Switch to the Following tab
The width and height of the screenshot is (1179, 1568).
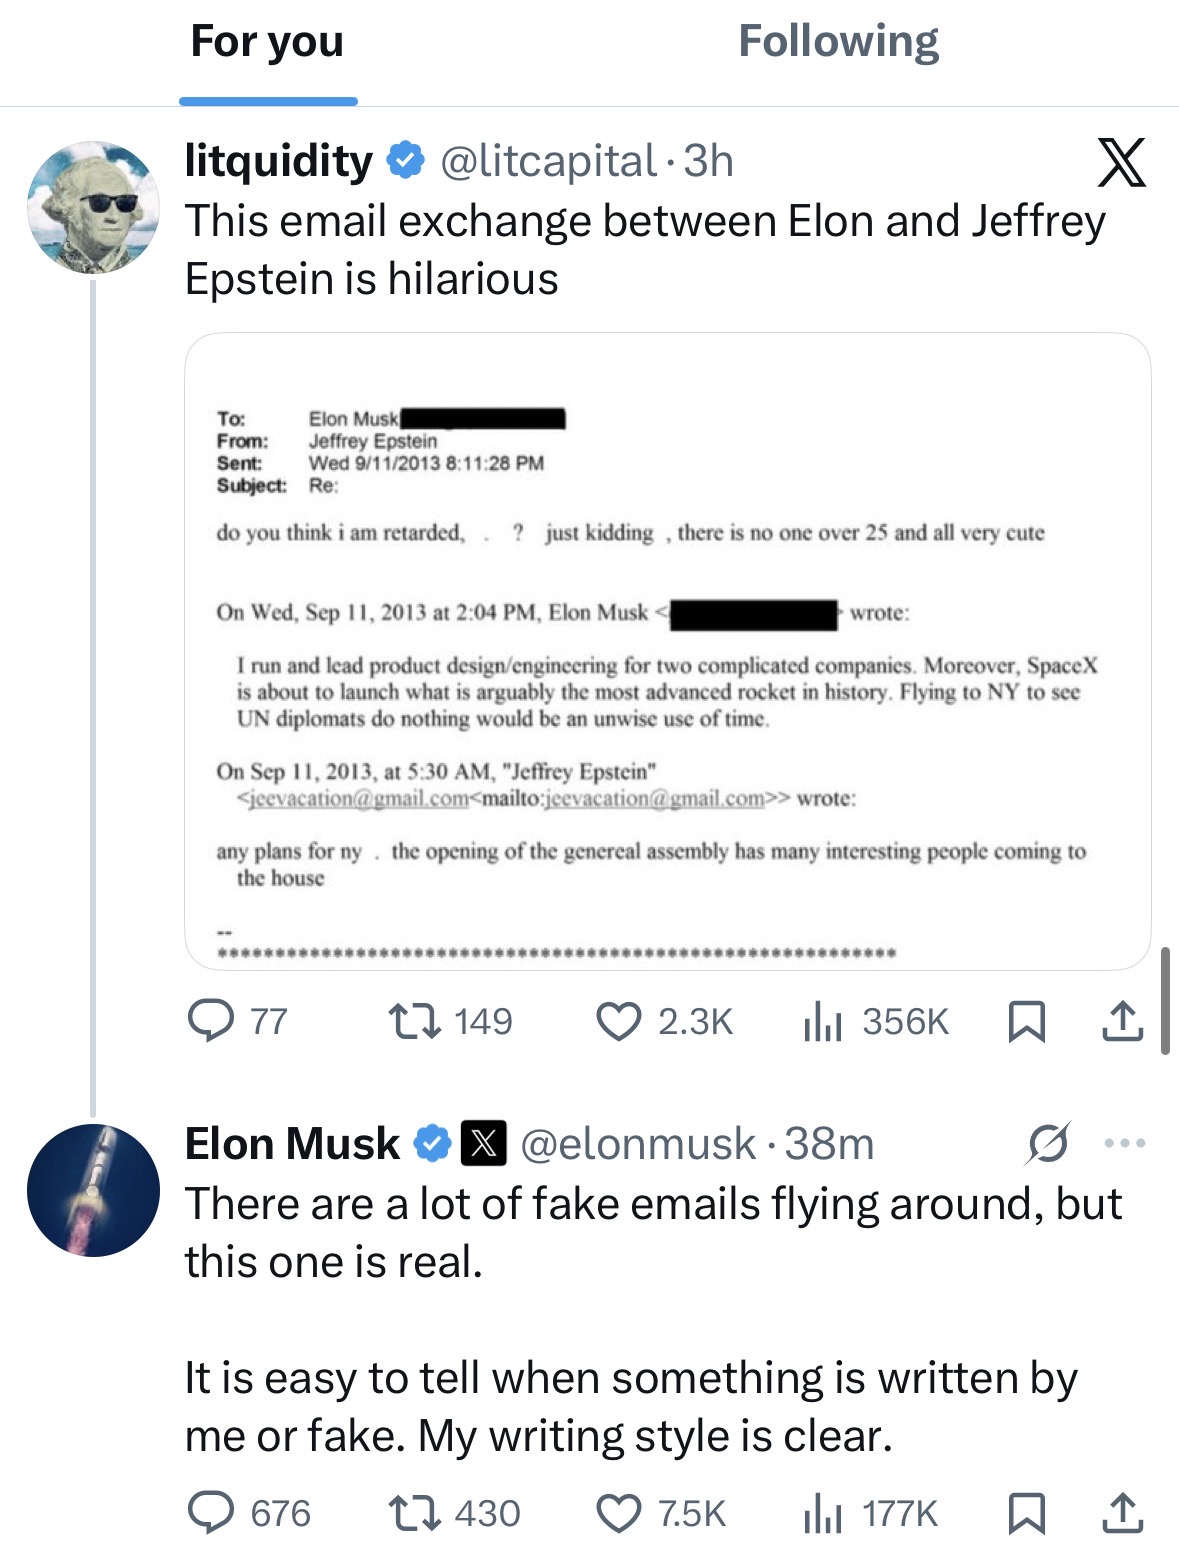(838, 42)
